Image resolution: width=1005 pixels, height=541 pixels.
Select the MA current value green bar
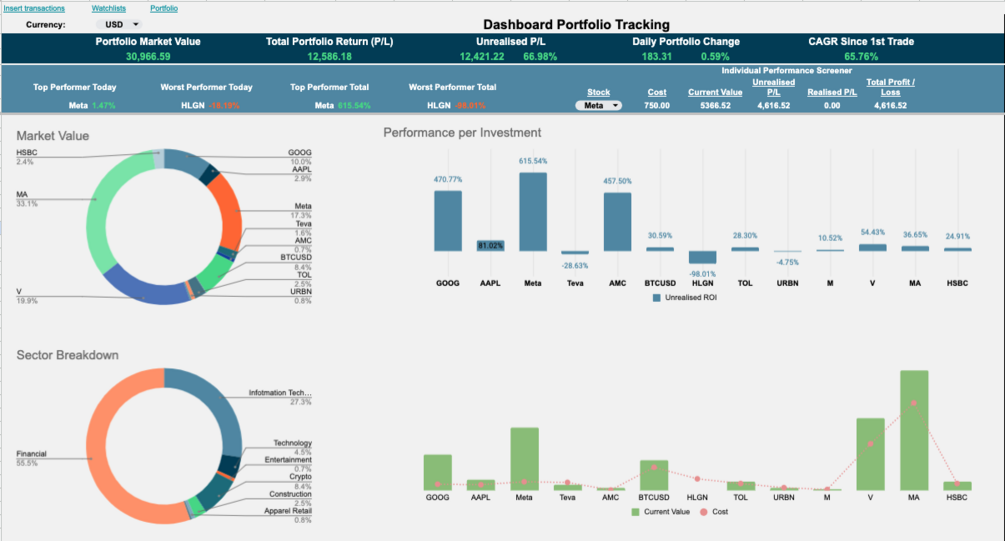click(x=914, y=430)
